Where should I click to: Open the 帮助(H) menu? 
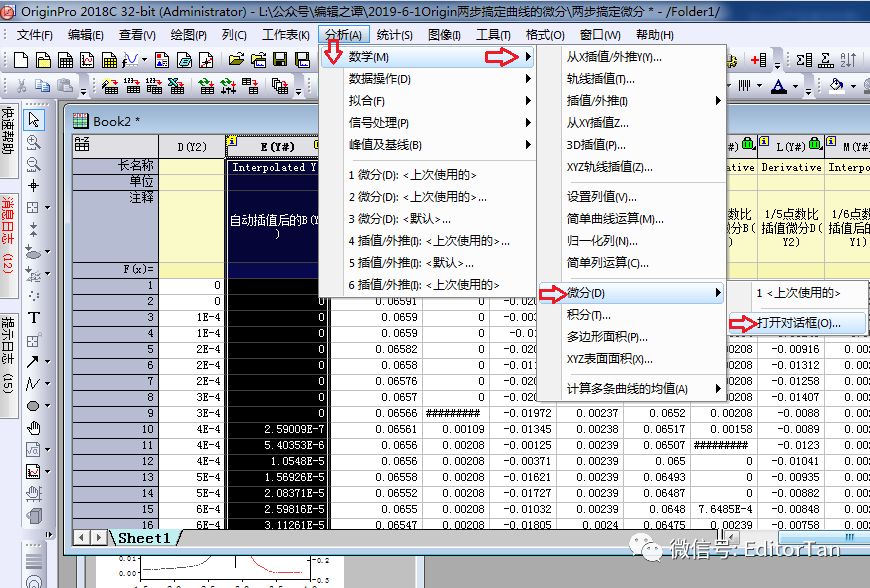pyautogui.click(x=655, y=35)
